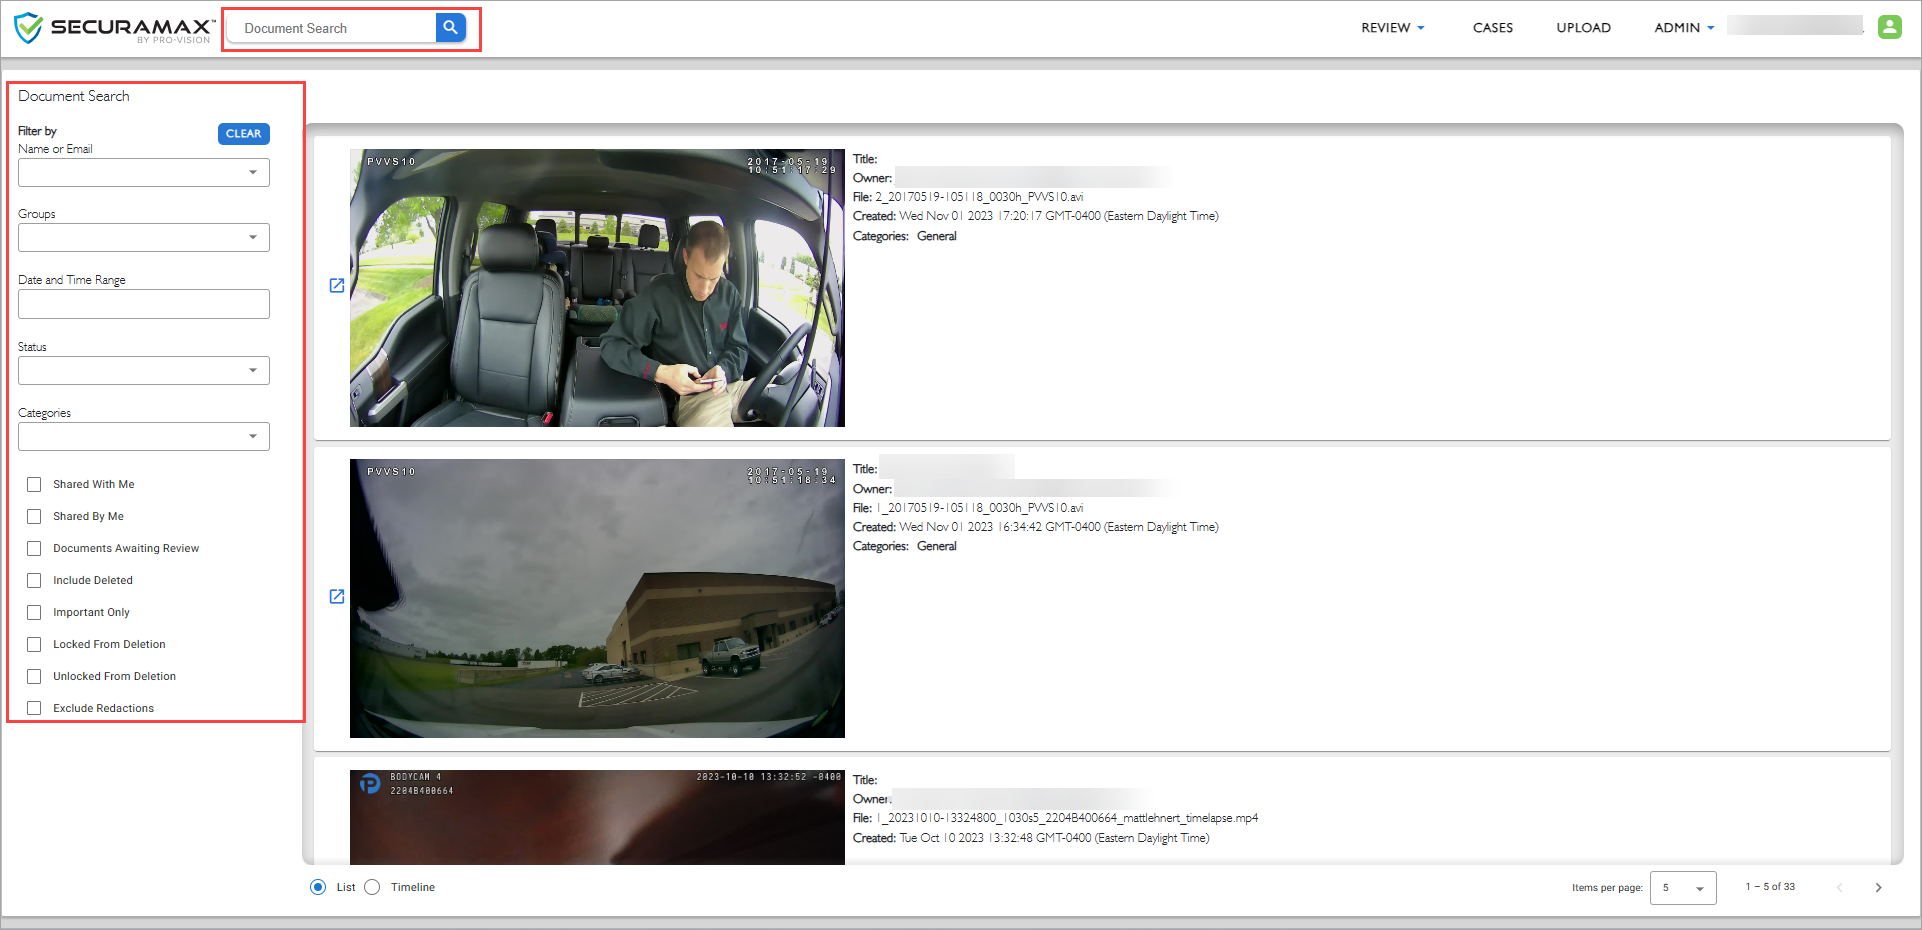Switch to Timeline view radio button
The image size is (1922, 930).
[x=372, y=887]
